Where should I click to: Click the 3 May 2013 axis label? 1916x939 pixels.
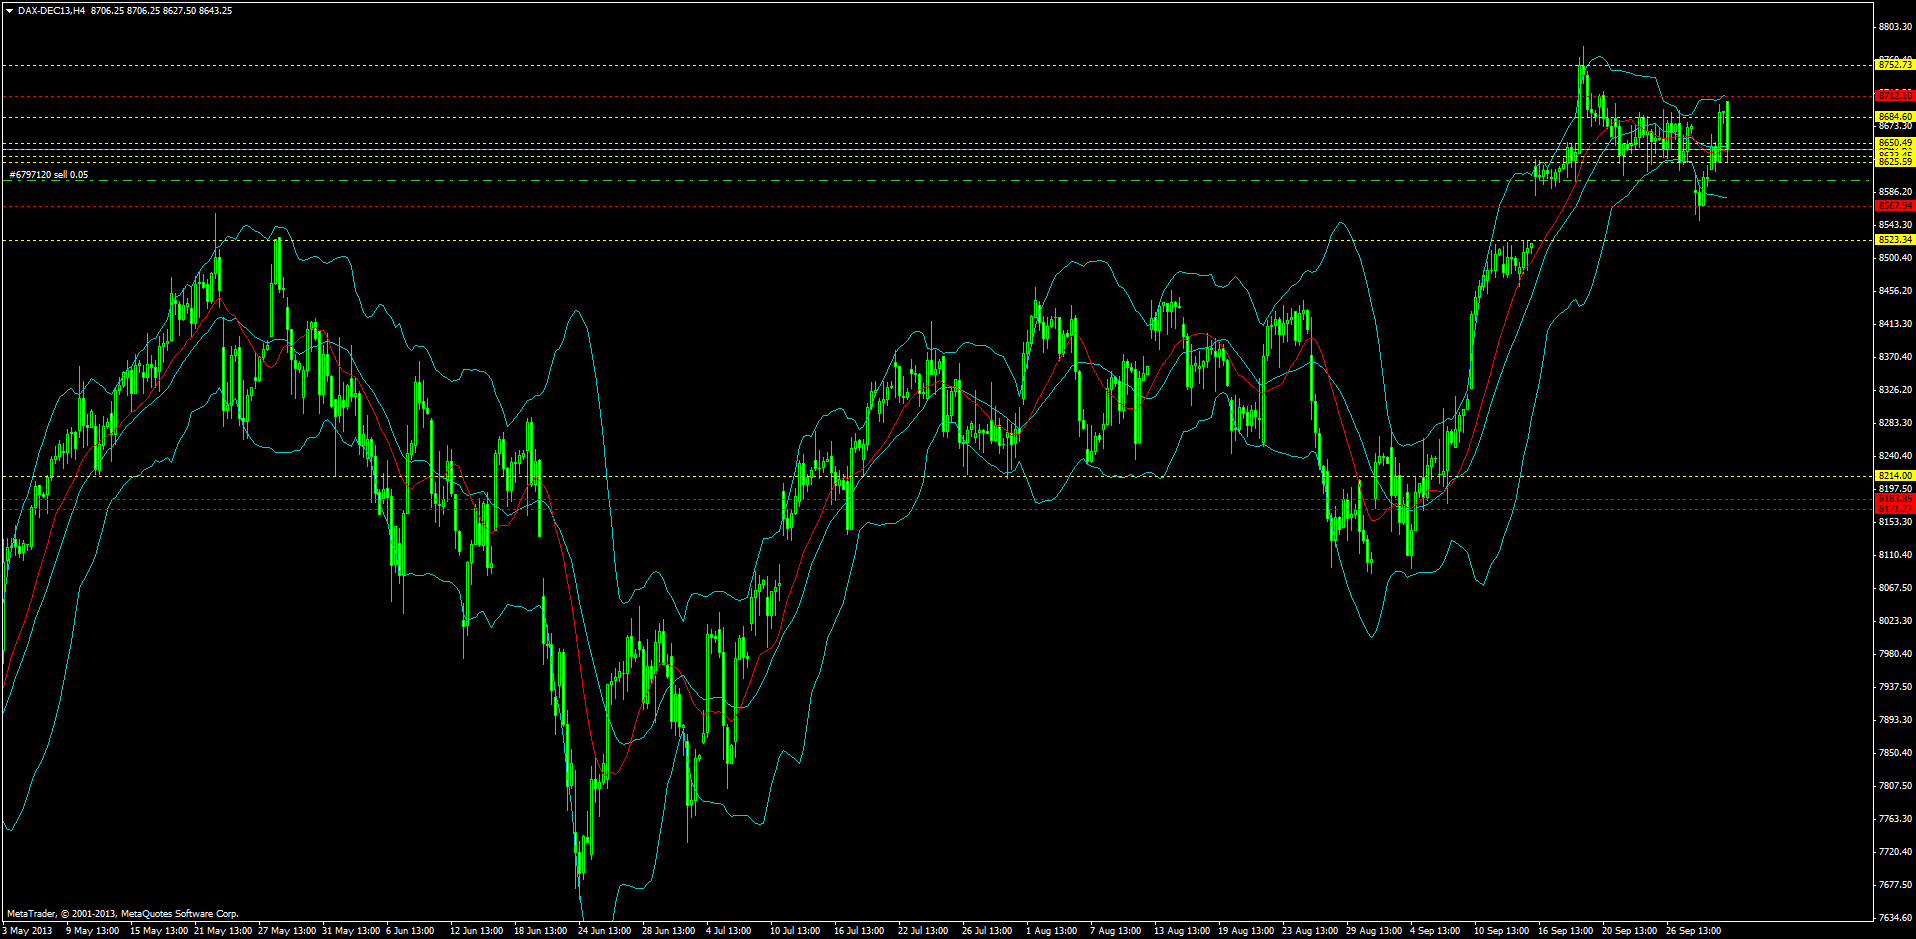27,930
